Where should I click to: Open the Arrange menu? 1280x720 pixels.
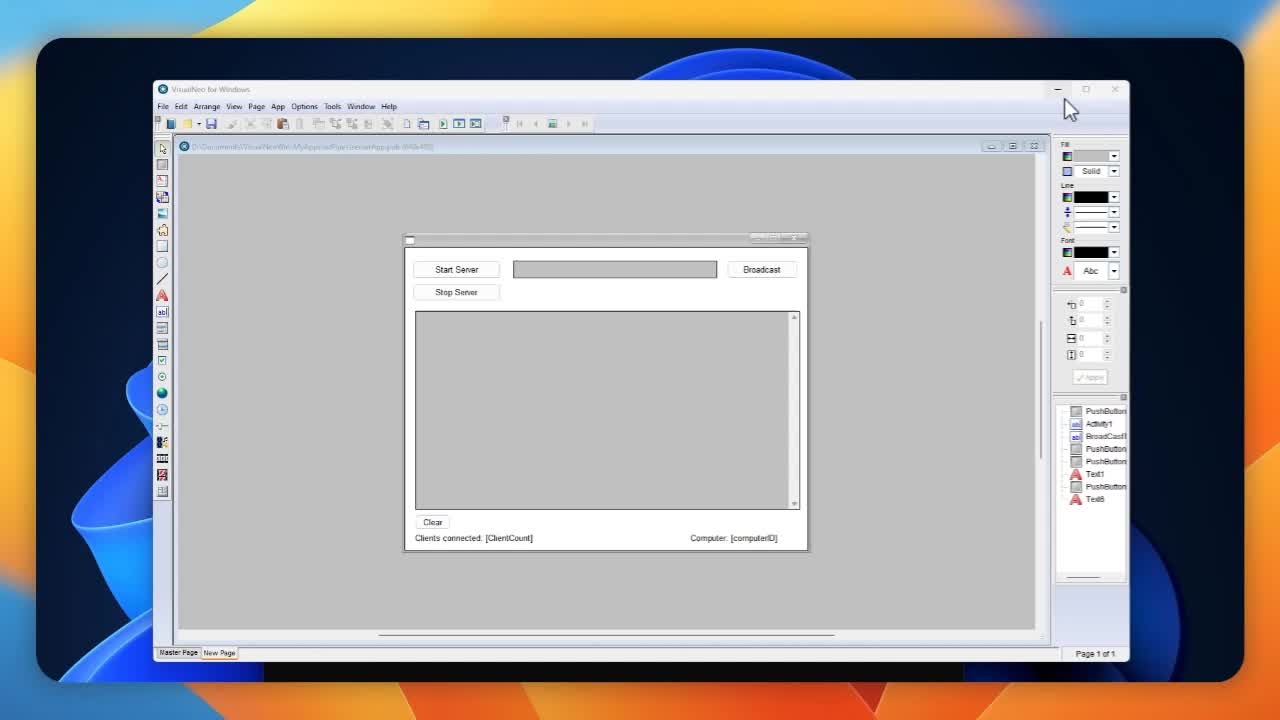[207, 107]
